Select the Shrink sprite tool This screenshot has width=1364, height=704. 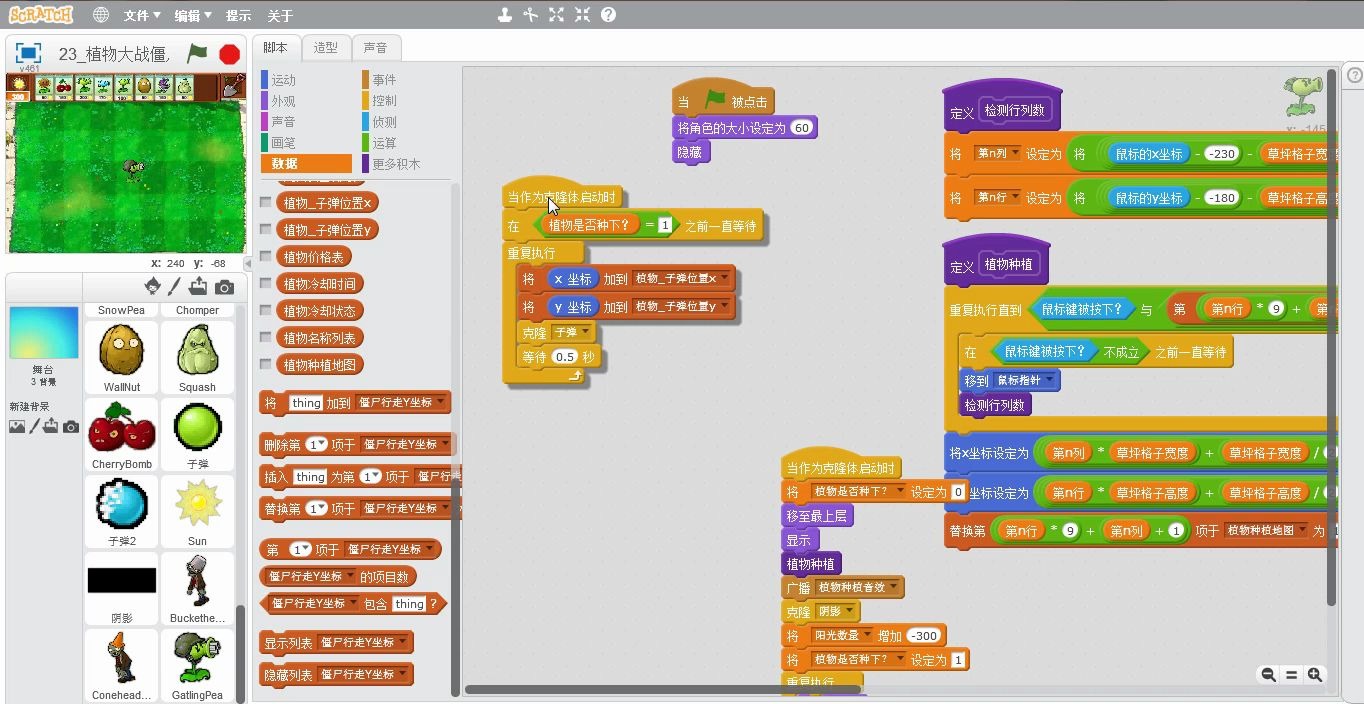(582, 15)
